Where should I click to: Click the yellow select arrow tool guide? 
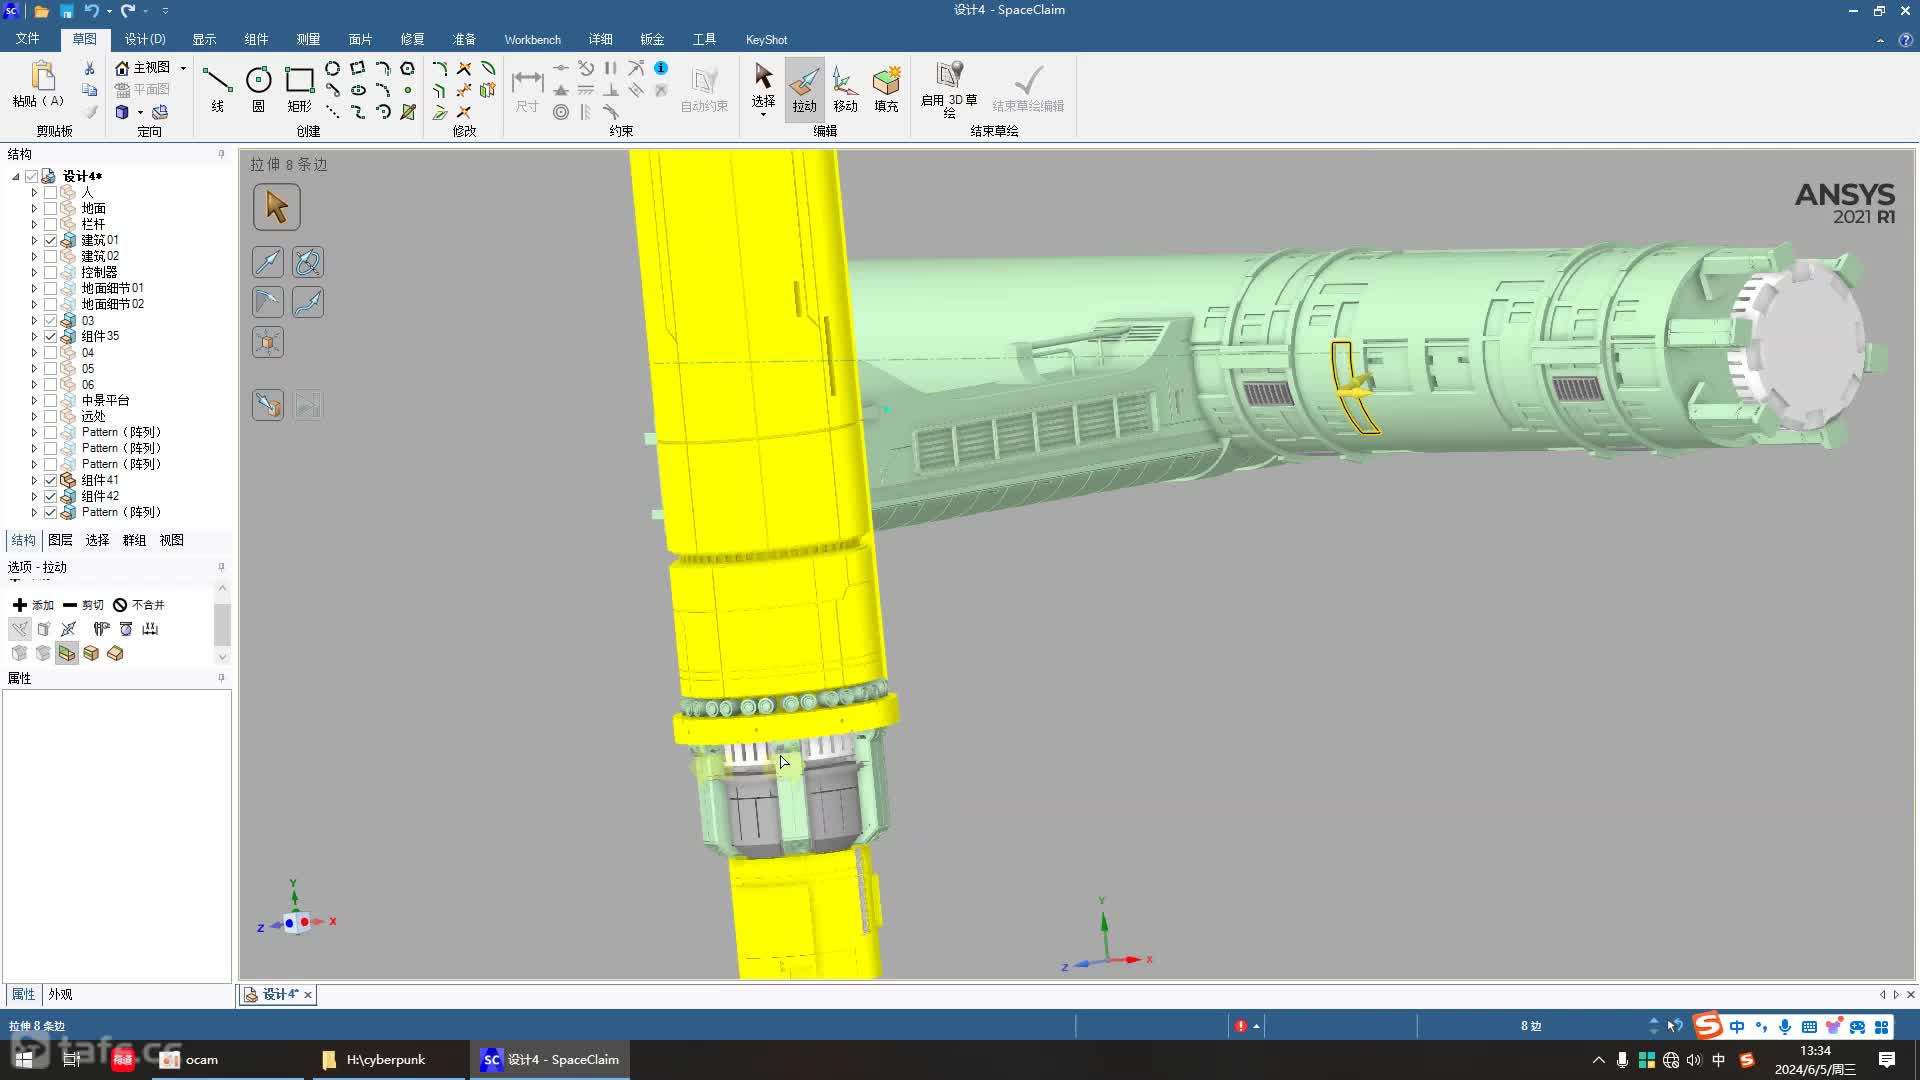click(276, 207)
